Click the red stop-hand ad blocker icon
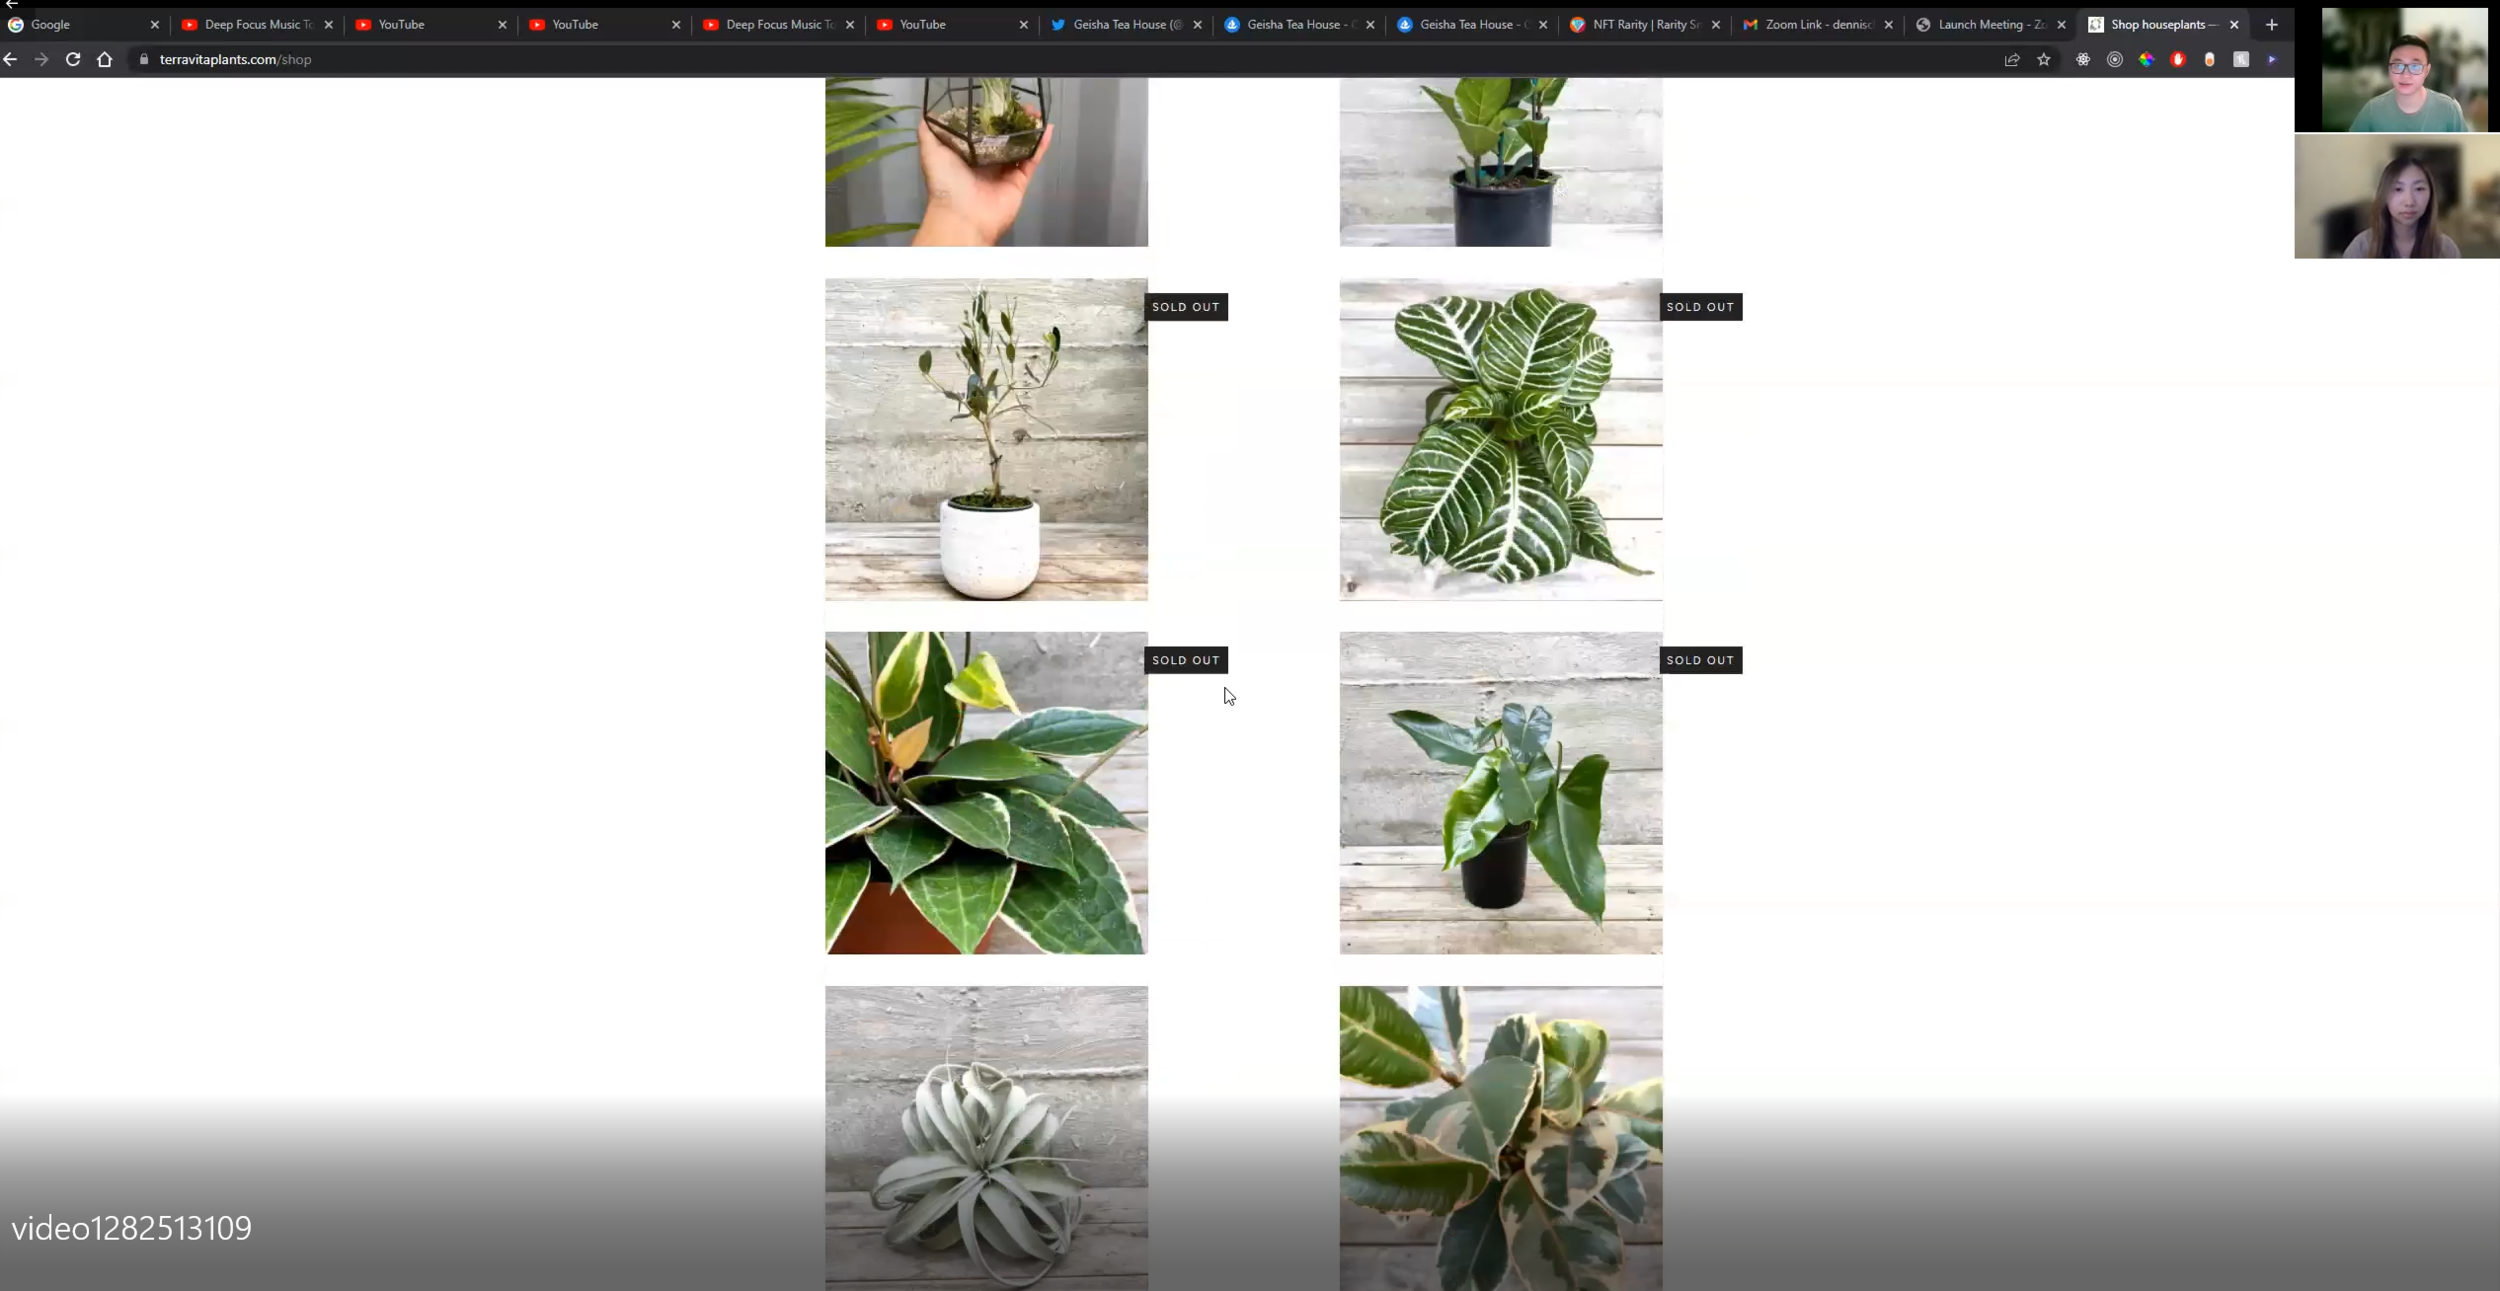Screen dimensions: 2500x1291 coord(2178,60)
